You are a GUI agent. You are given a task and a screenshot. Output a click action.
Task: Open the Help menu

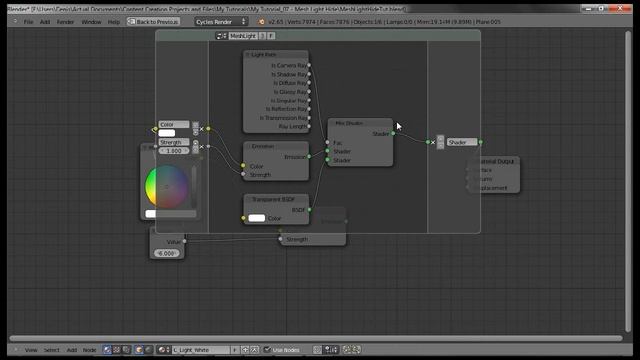114,22
